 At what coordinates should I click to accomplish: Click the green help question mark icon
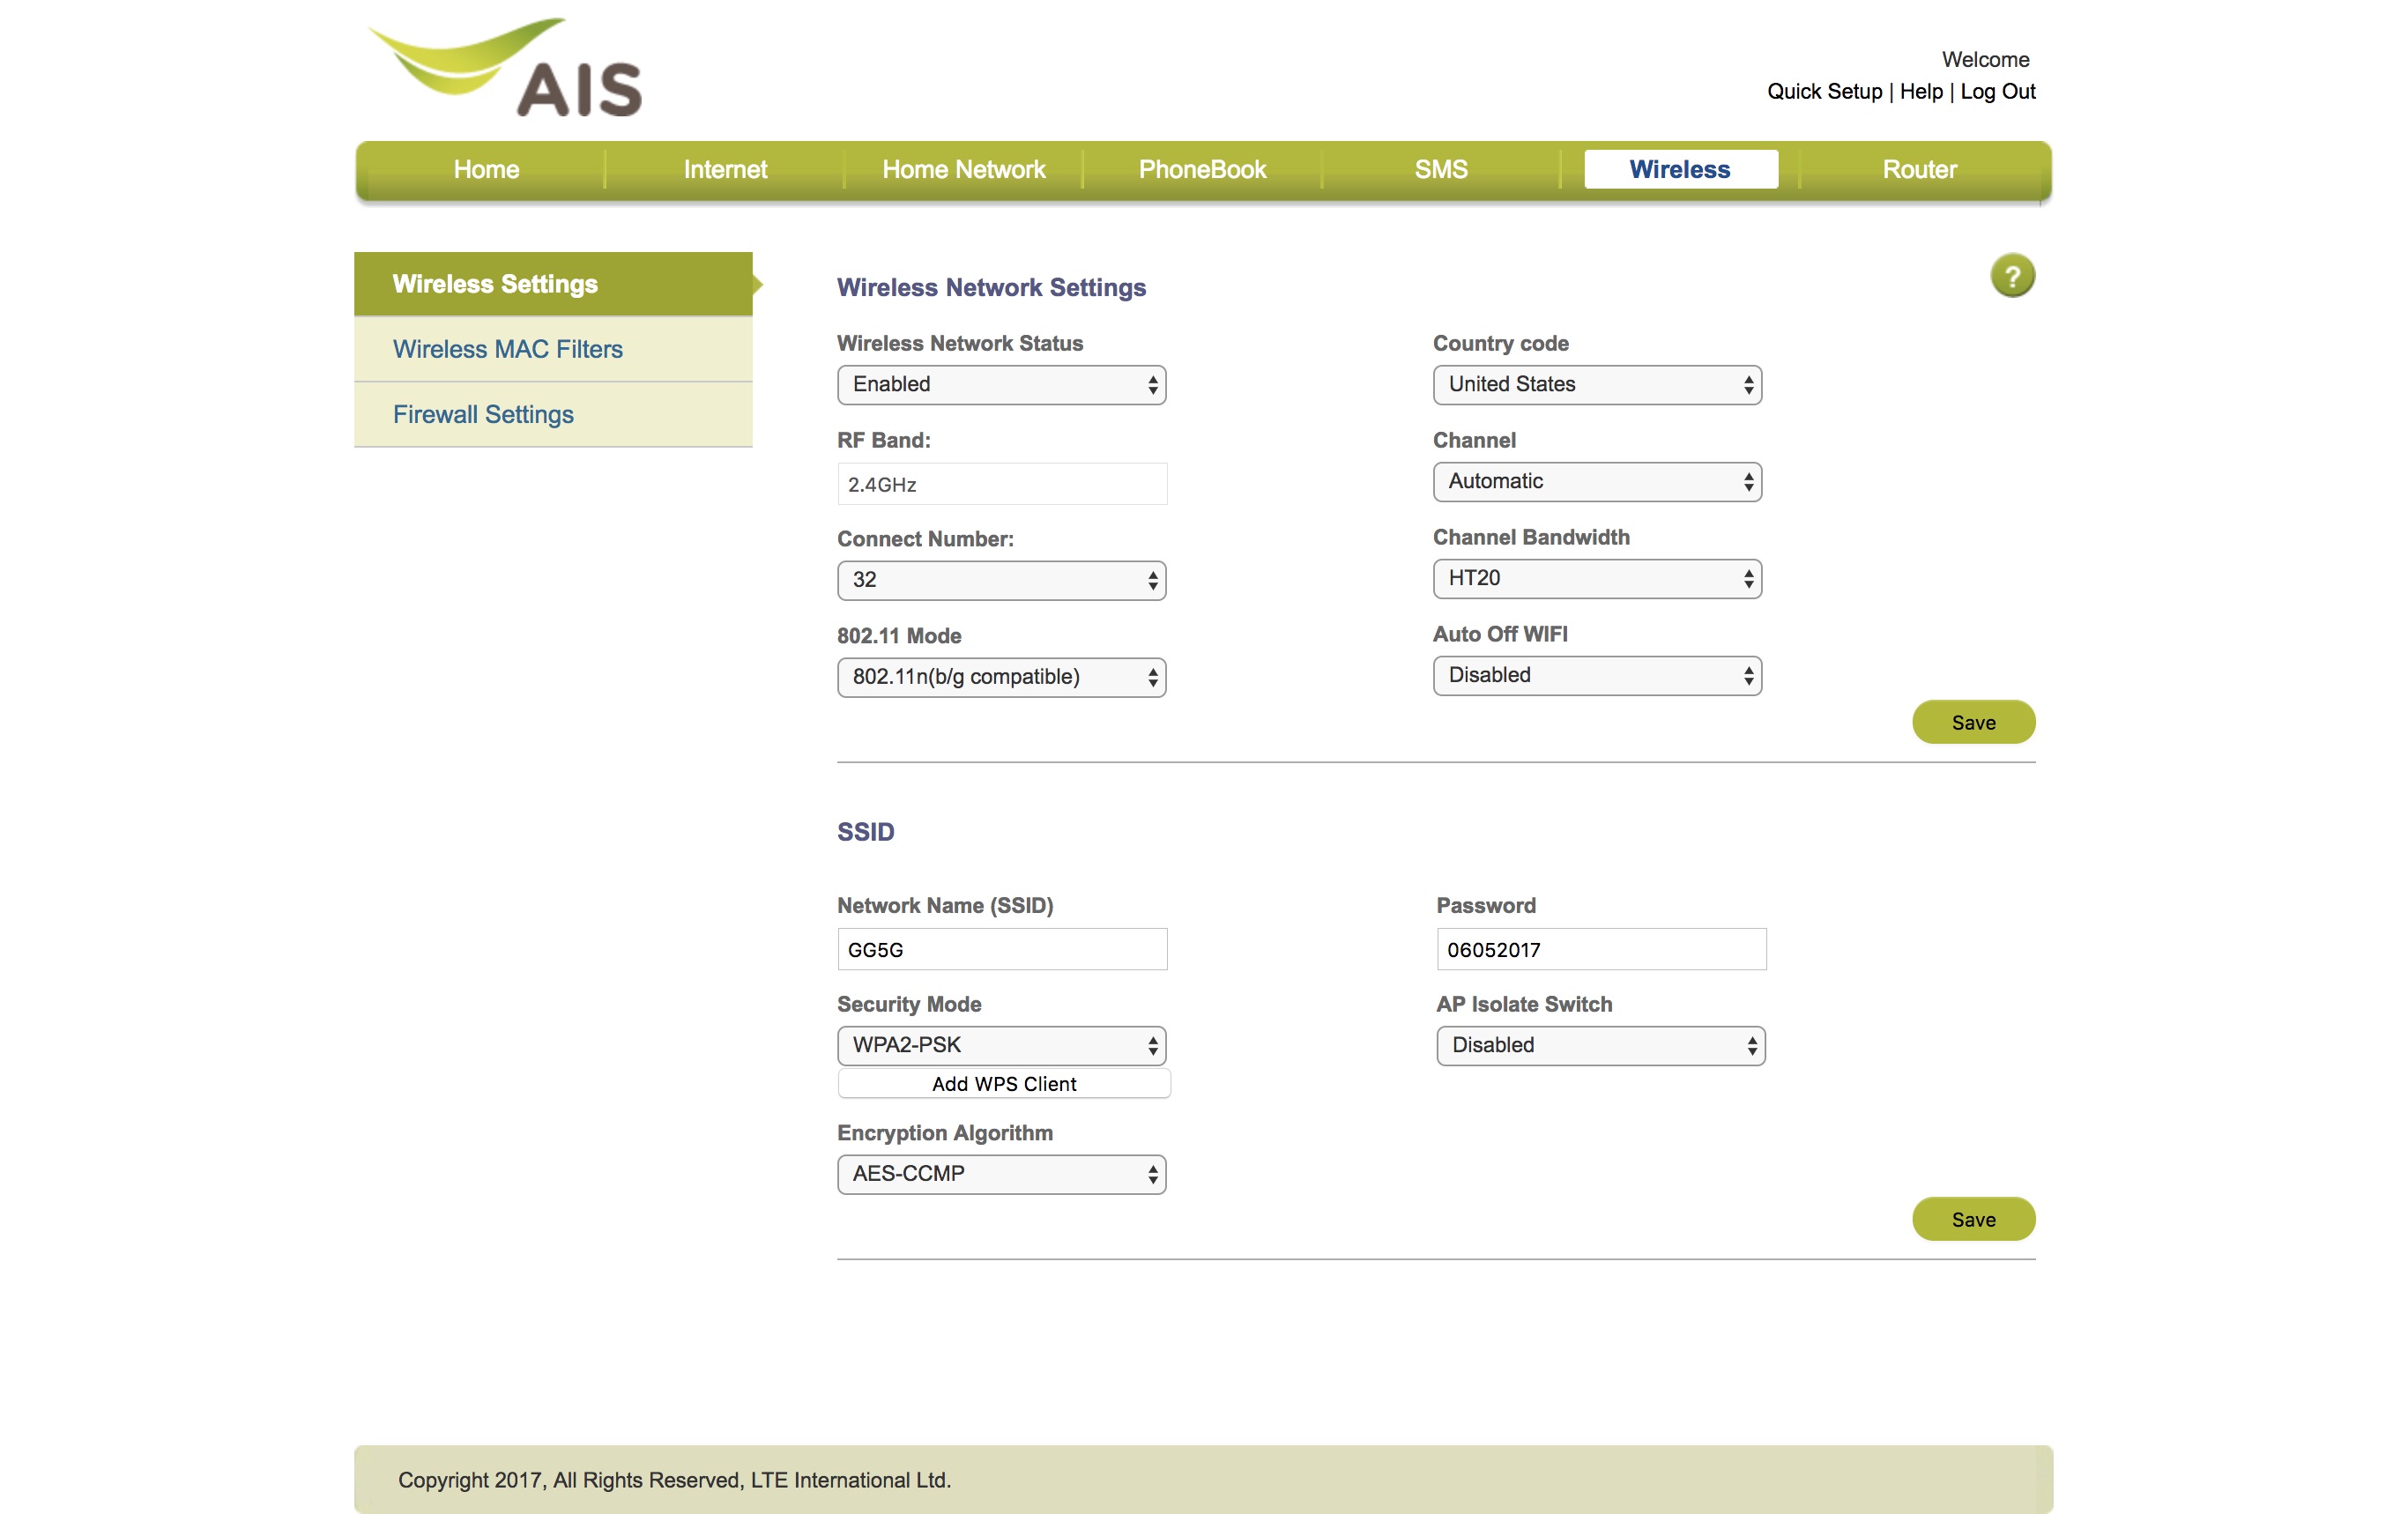click(x=2011, y=276)
